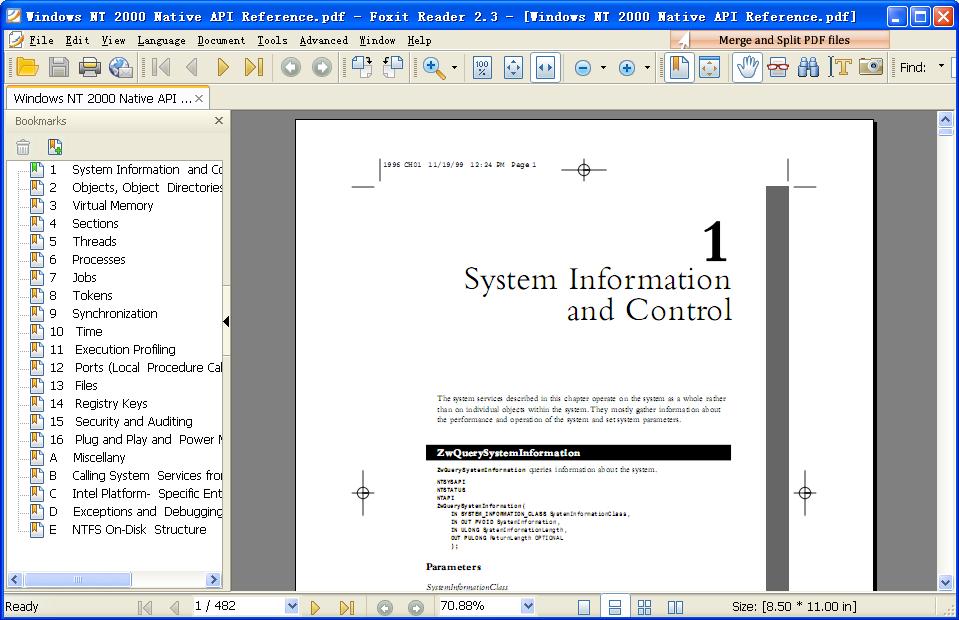The image size is (959, 620).
Task: Open a file with the folder icon
Action: click(x=28, y=67)
